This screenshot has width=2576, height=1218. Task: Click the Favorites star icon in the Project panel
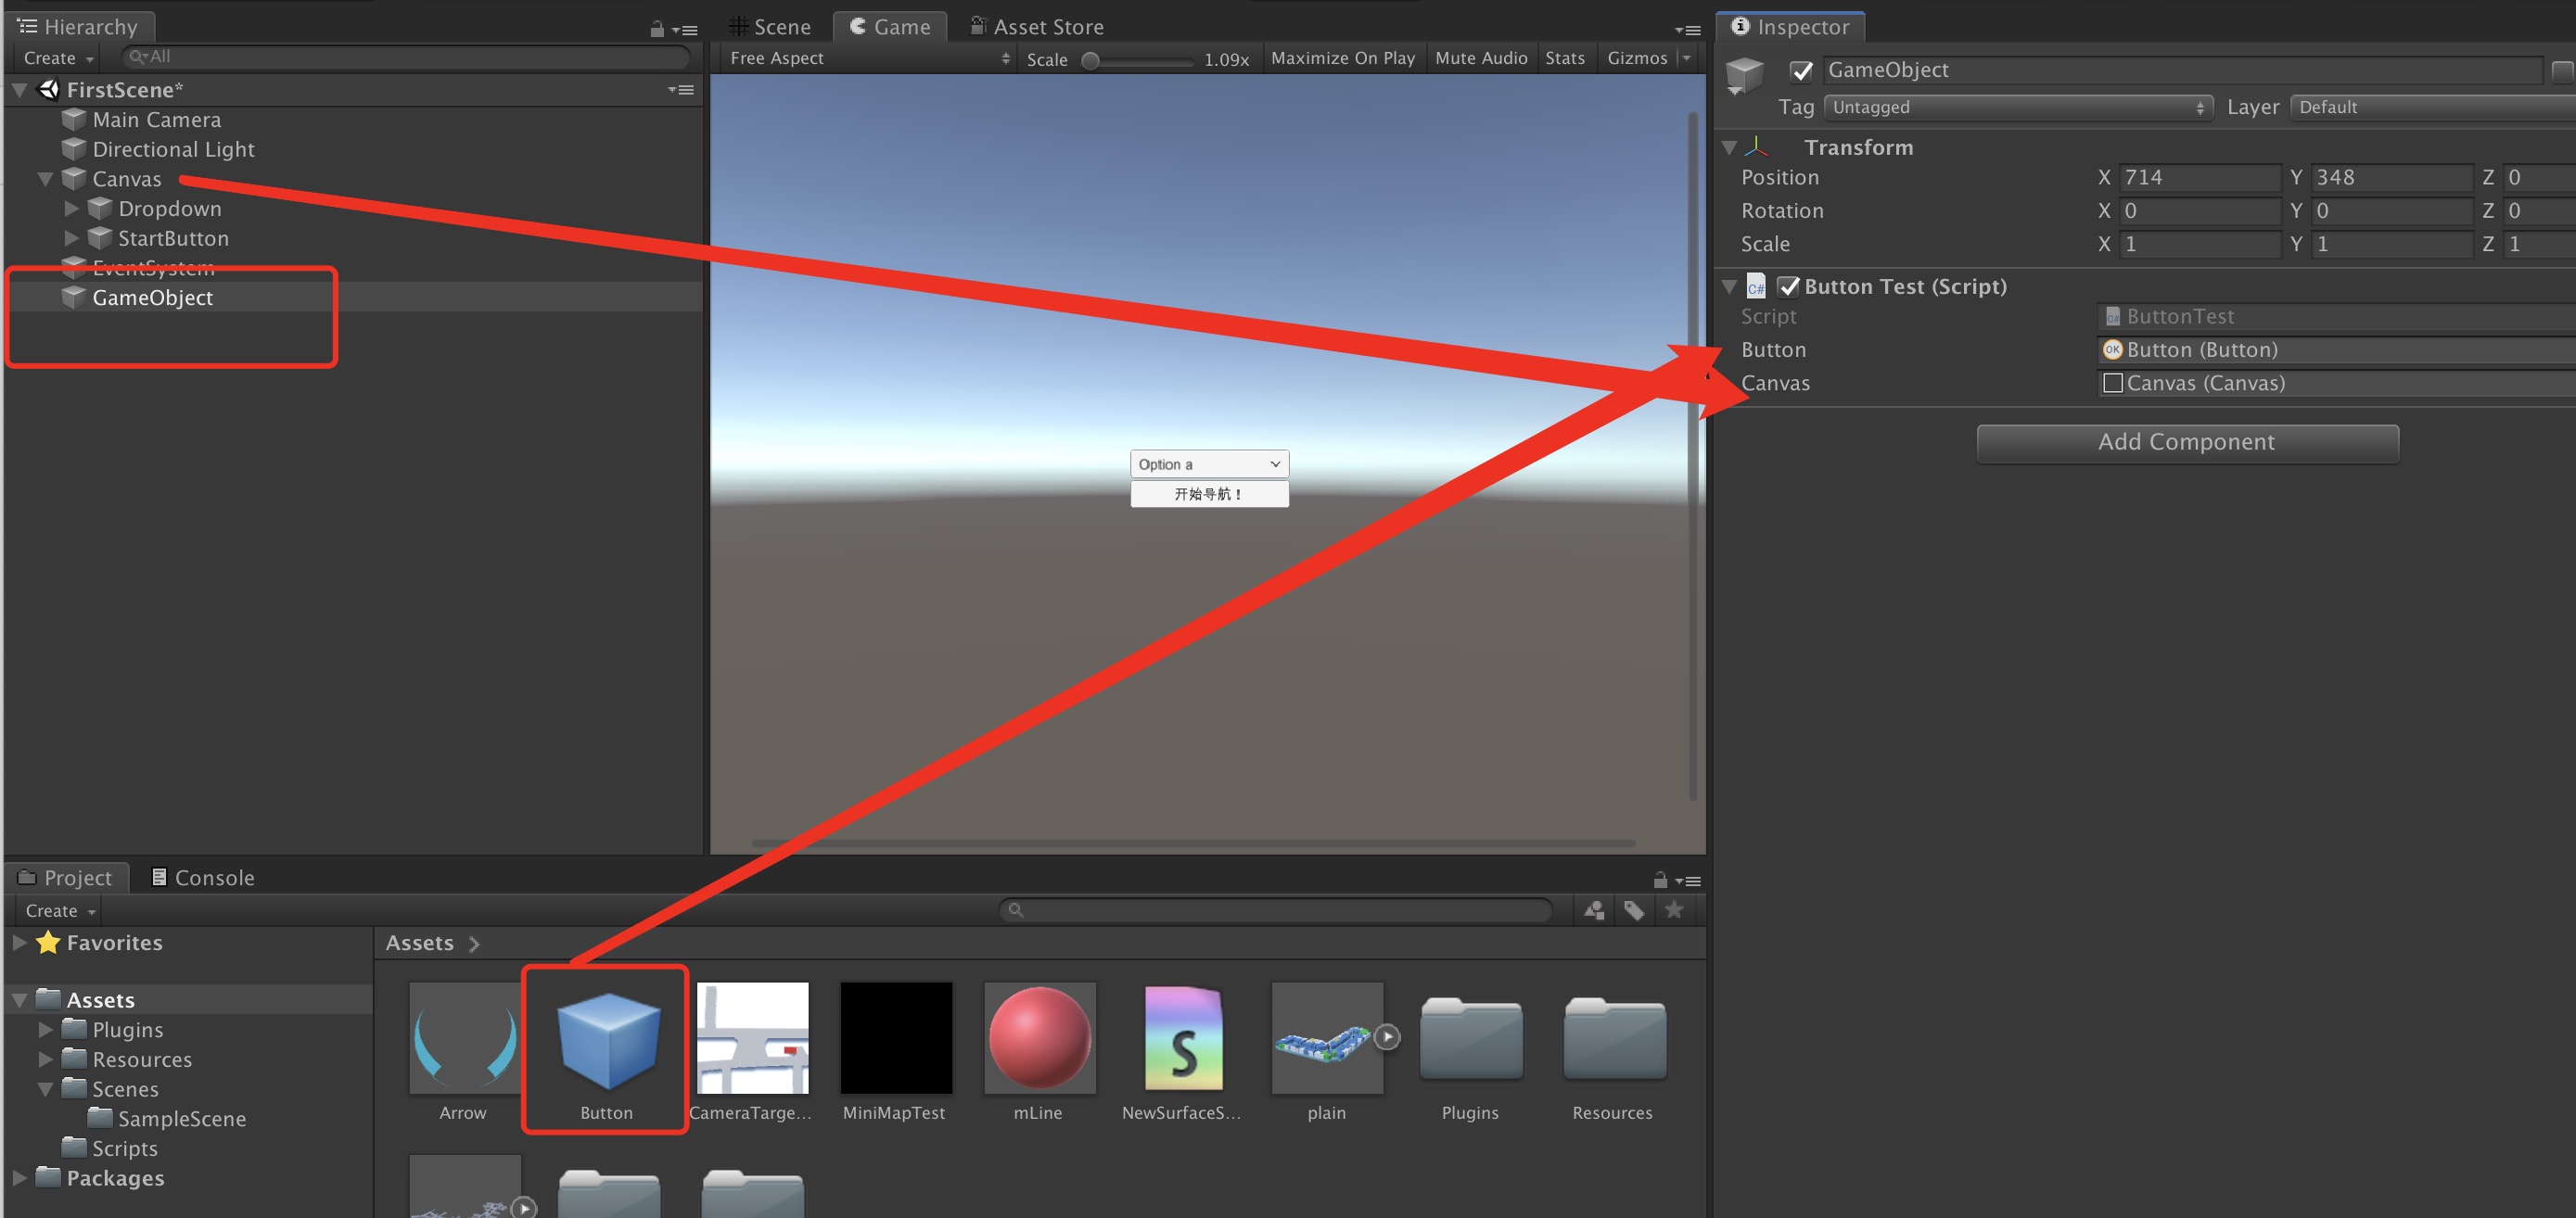[x=46, y=942]
